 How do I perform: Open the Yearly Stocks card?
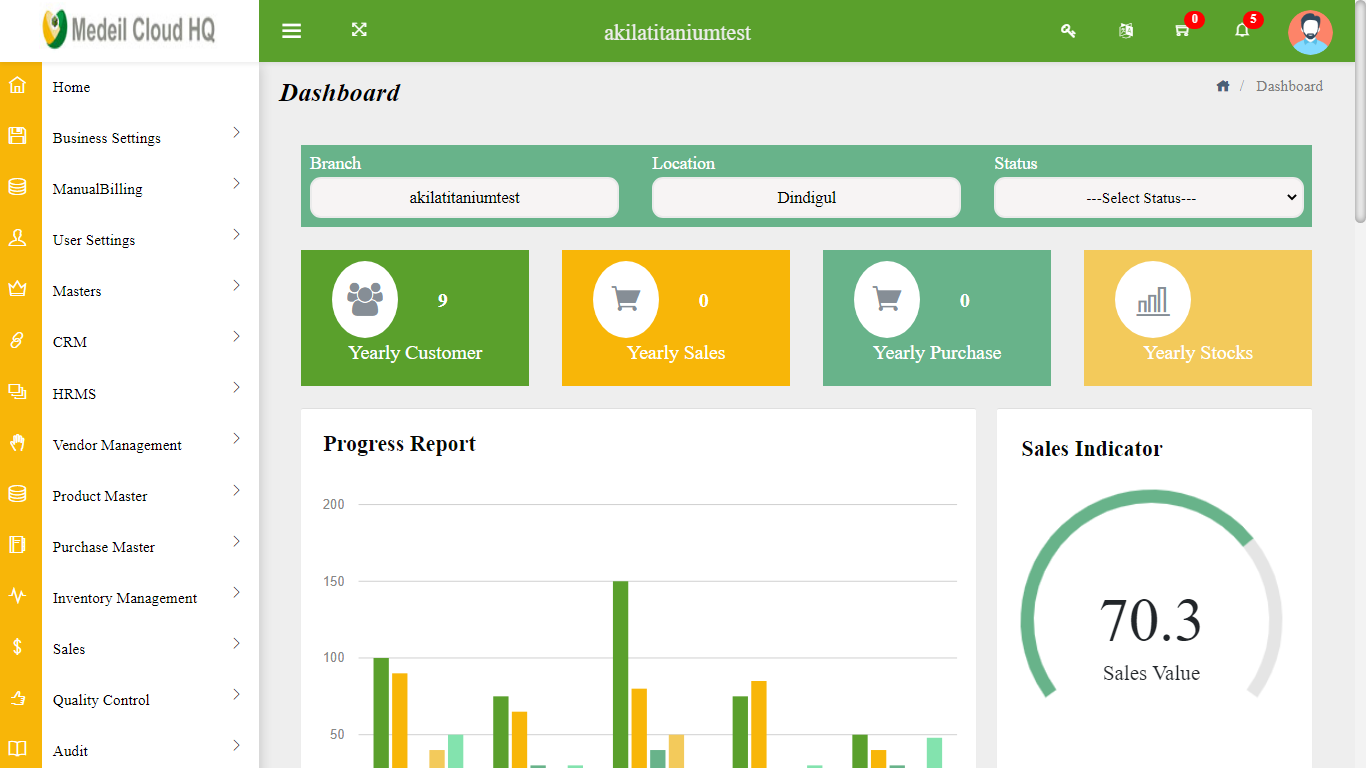click(x=1198, y=318)
